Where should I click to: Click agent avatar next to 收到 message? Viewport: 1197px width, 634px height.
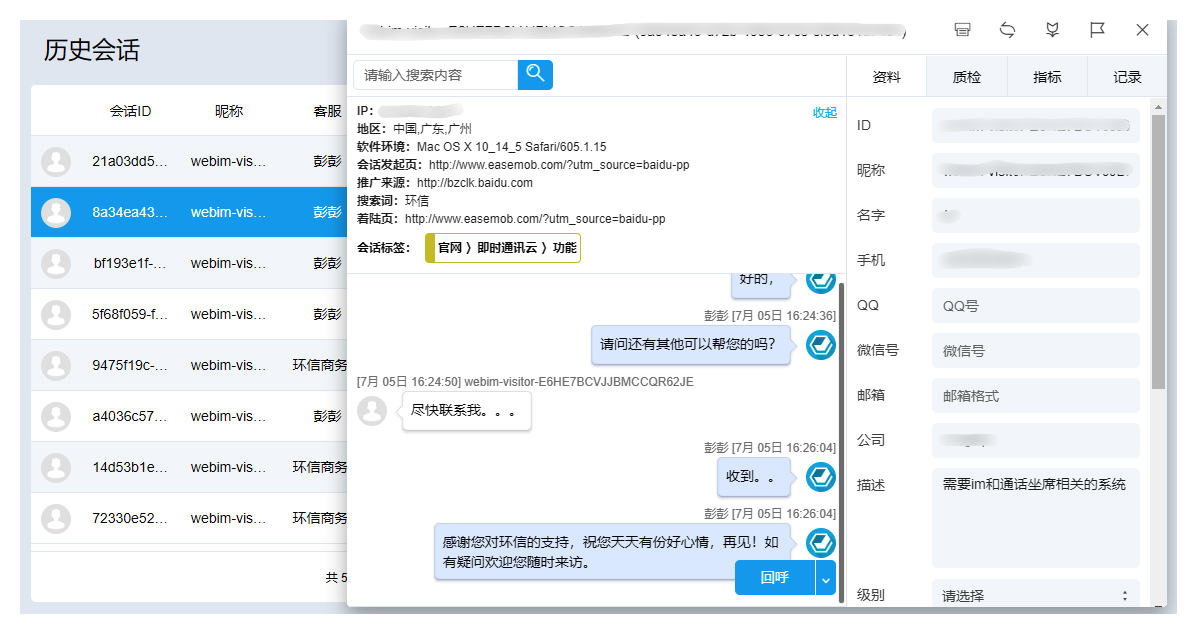[x=821, y=477]
